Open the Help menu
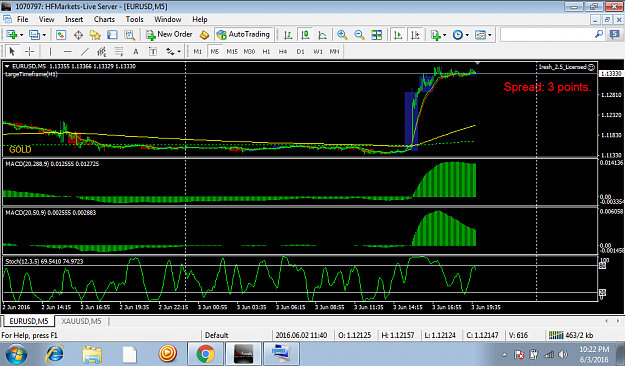The height and width of the screenshot is (366, 625). click(200, 19)
